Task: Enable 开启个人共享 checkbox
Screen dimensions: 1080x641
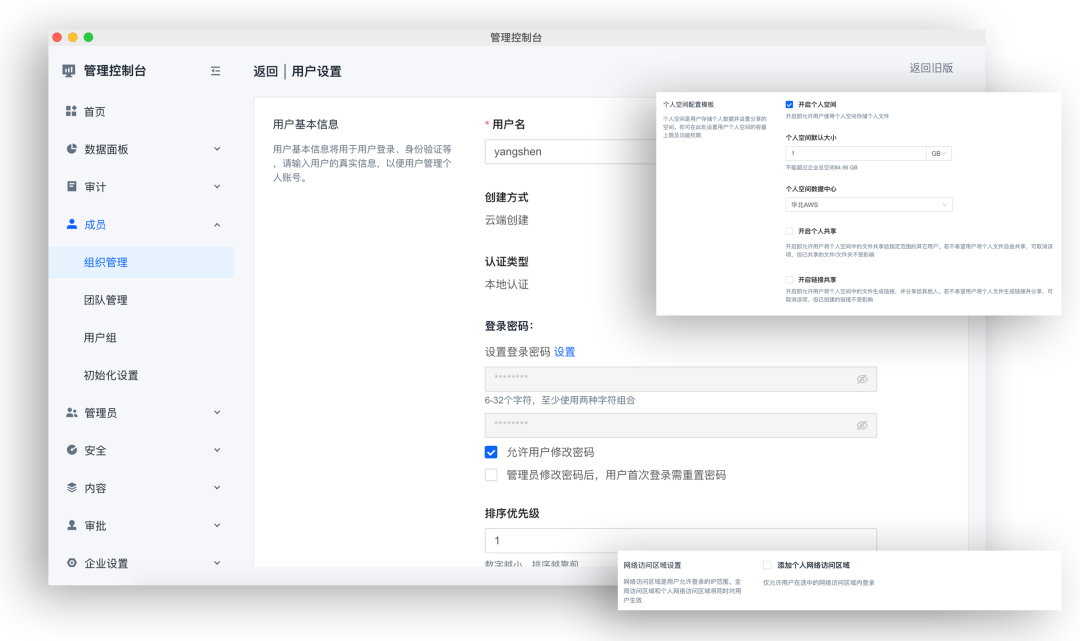Action: click(x=789, y=231)
